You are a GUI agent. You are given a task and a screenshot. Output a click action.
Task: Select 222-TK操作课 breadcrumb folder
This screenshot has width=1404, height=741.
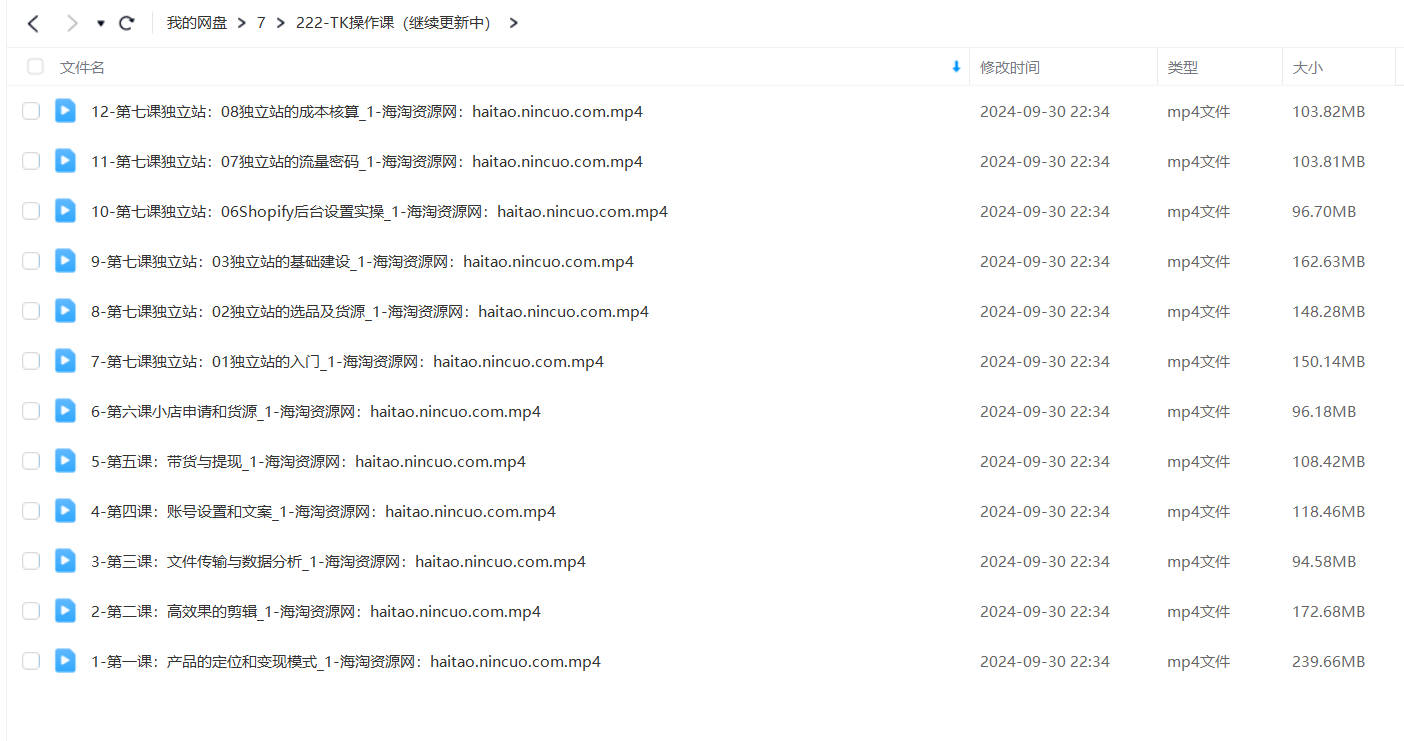pyautogui.click(x=394, y=23)
